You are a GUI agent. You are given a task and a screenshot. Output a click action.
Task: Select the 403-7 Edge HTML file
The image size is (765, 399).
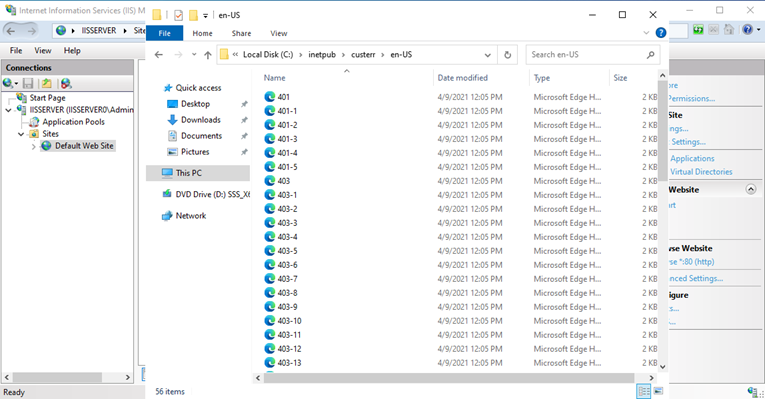pos(287,279)
